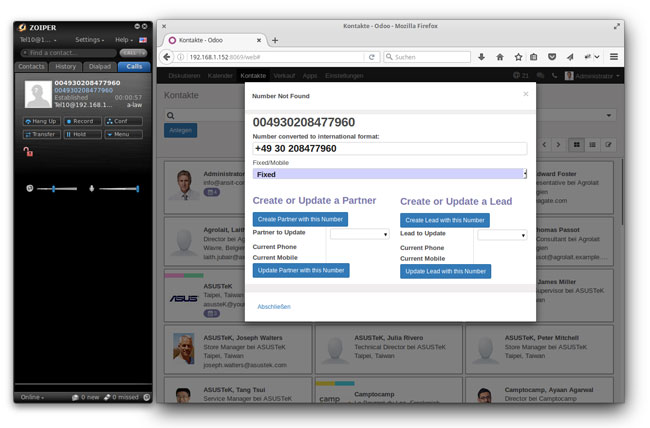Screen dimensions: 650x428
Task: Open the Online status dropdown in Zoiper
Action: pos(32,397)
